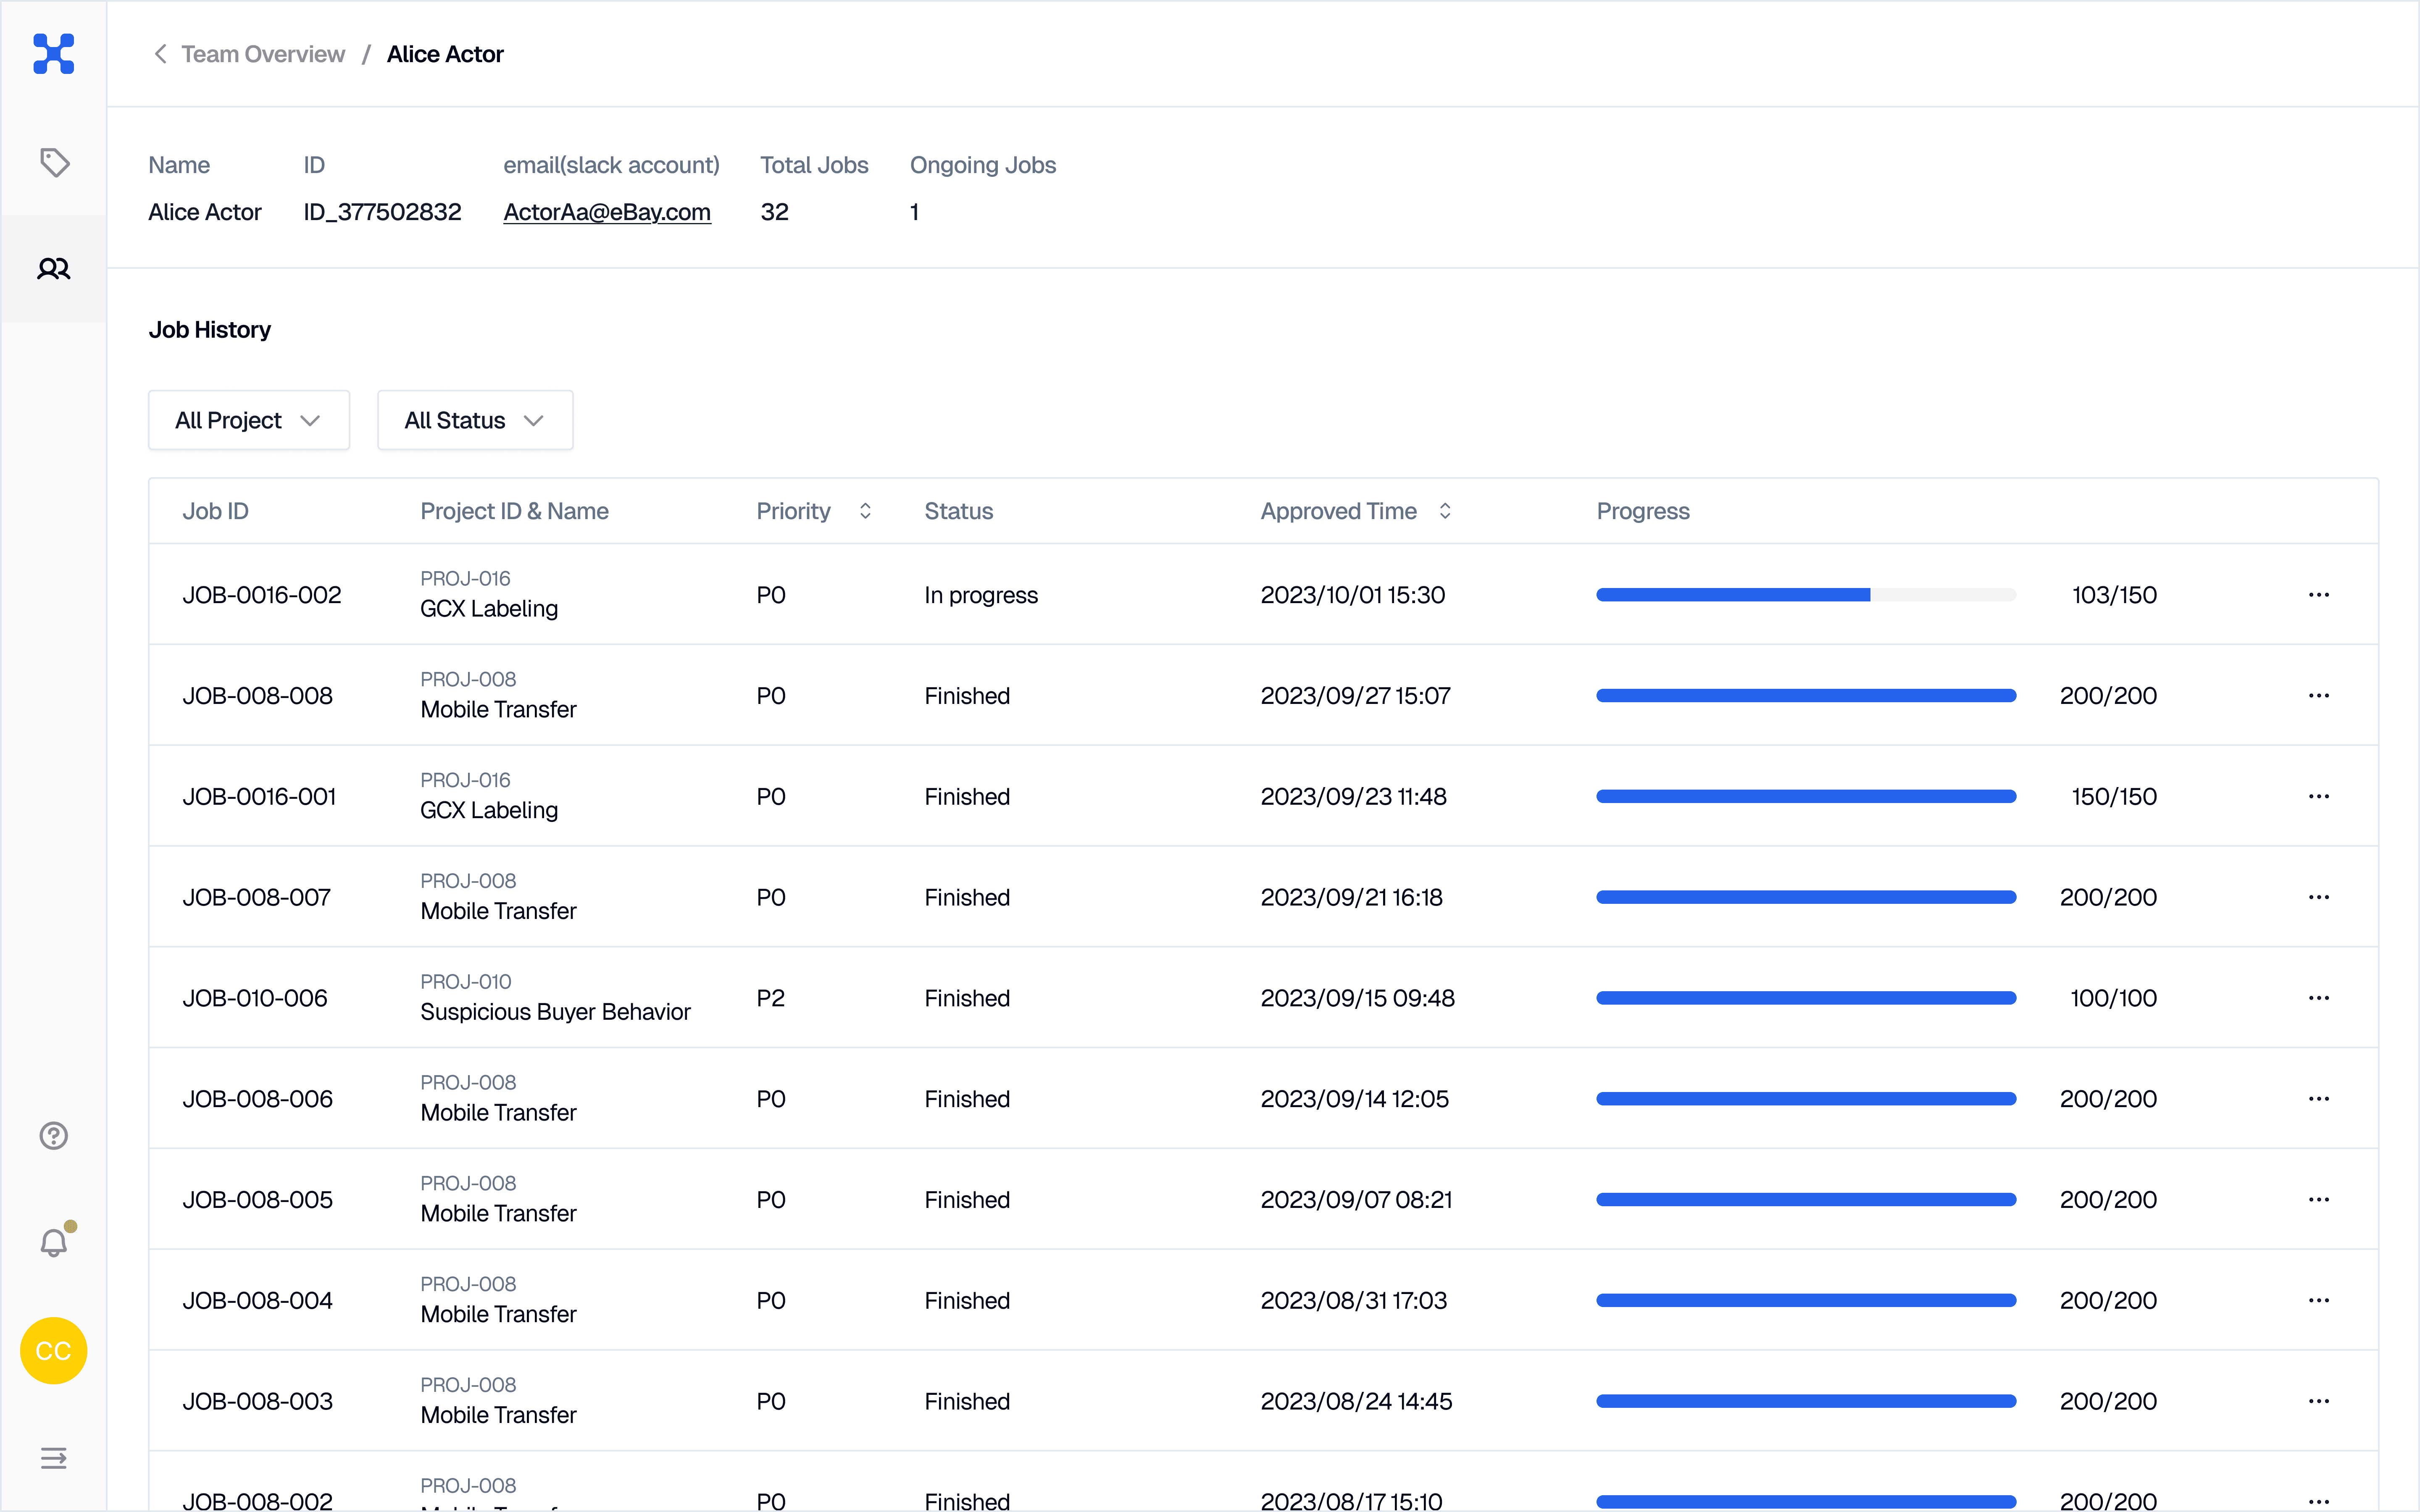Open the help question mark icon
The height and width of the screenshot is (1512, 2420).
coord(54,1136)
